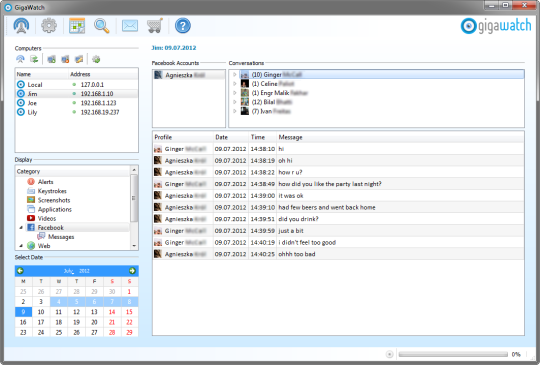540x365 pixels.
Task: Expand the Engr Malik conversation
Action: coord(235,93)
